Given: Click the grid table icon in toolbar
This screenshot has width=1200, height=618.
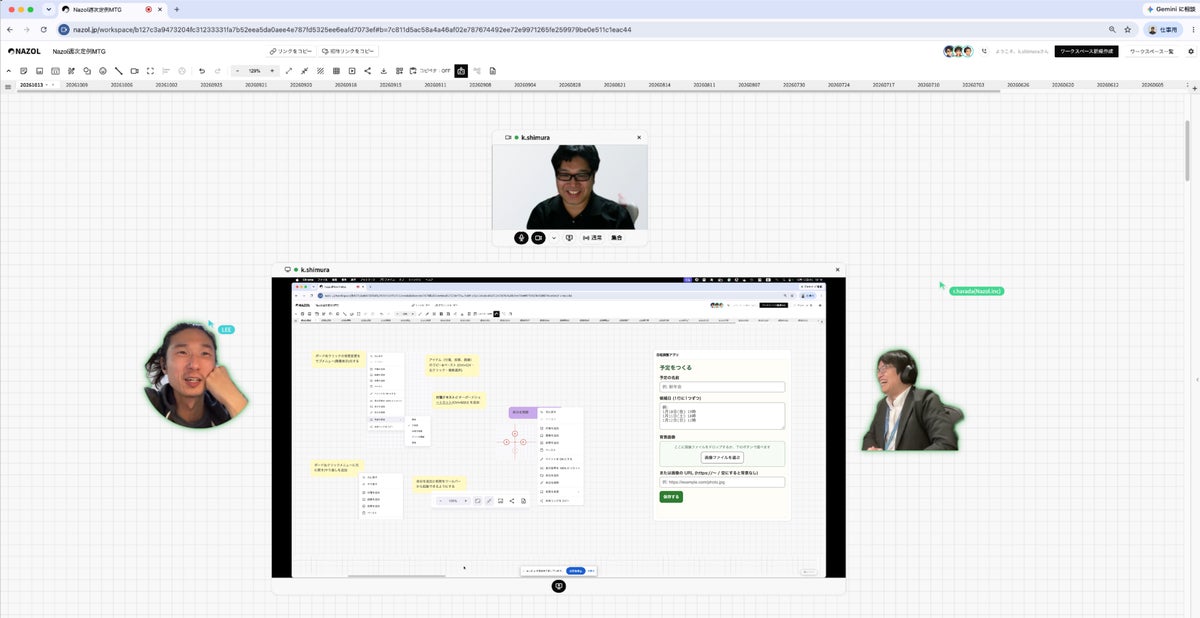Looking at the screenshot, I should coord(336,71).
